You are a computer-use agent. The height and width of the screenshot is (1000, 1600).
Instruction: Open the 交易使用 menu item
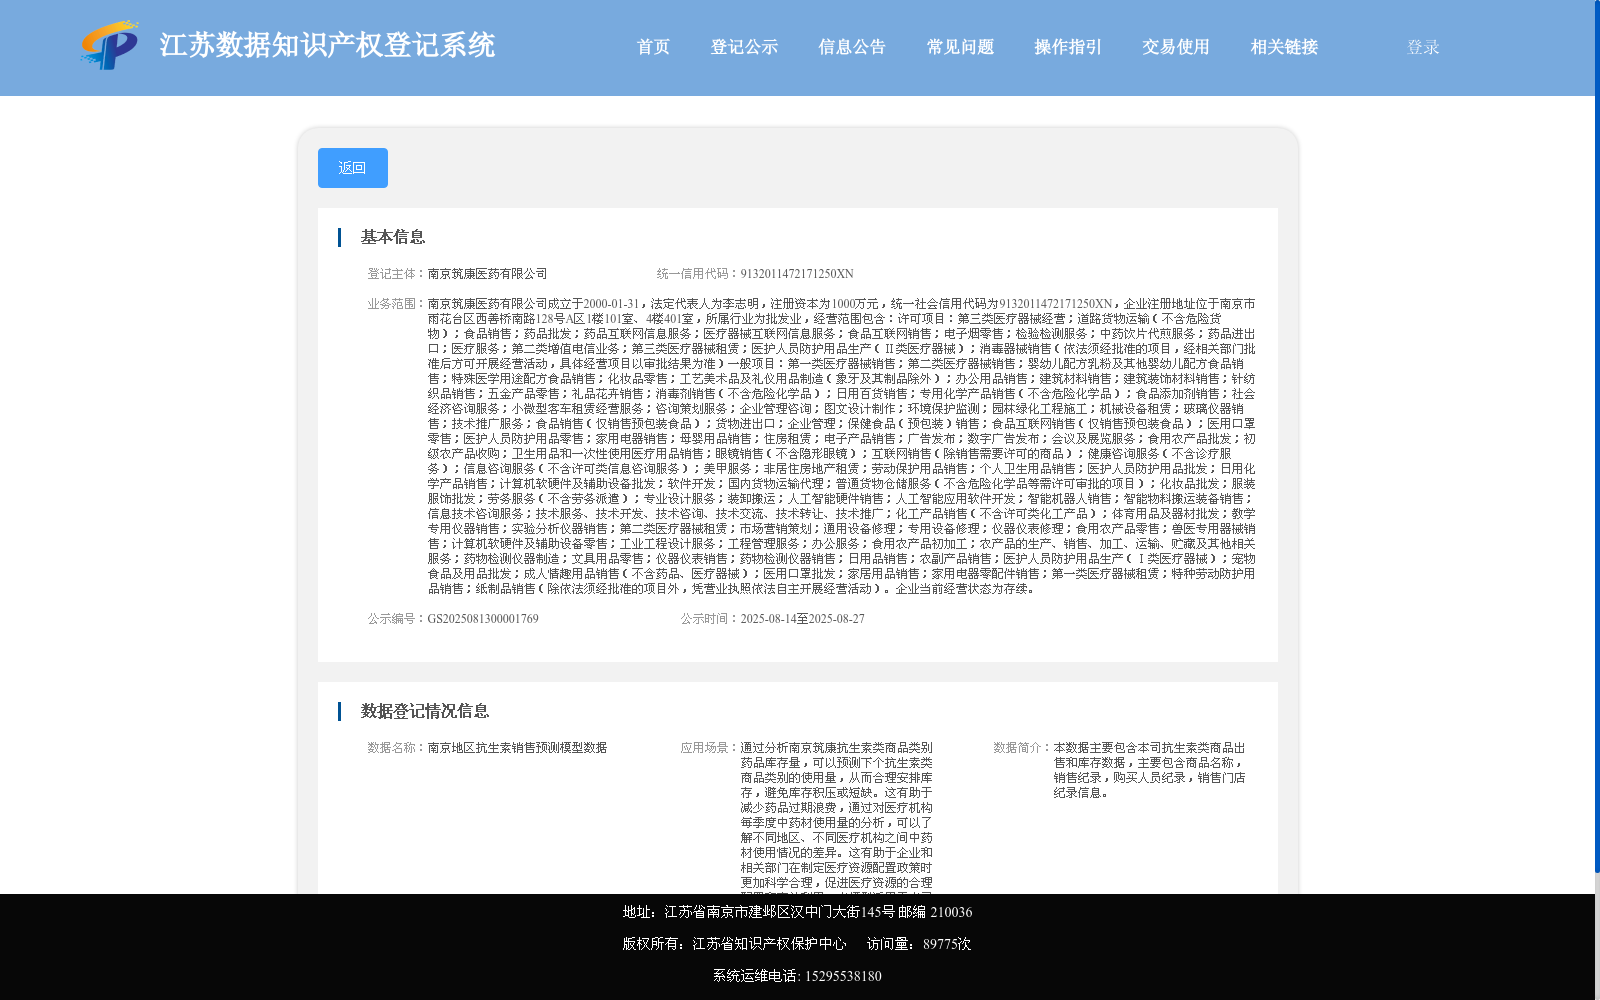pos(1176,47)
